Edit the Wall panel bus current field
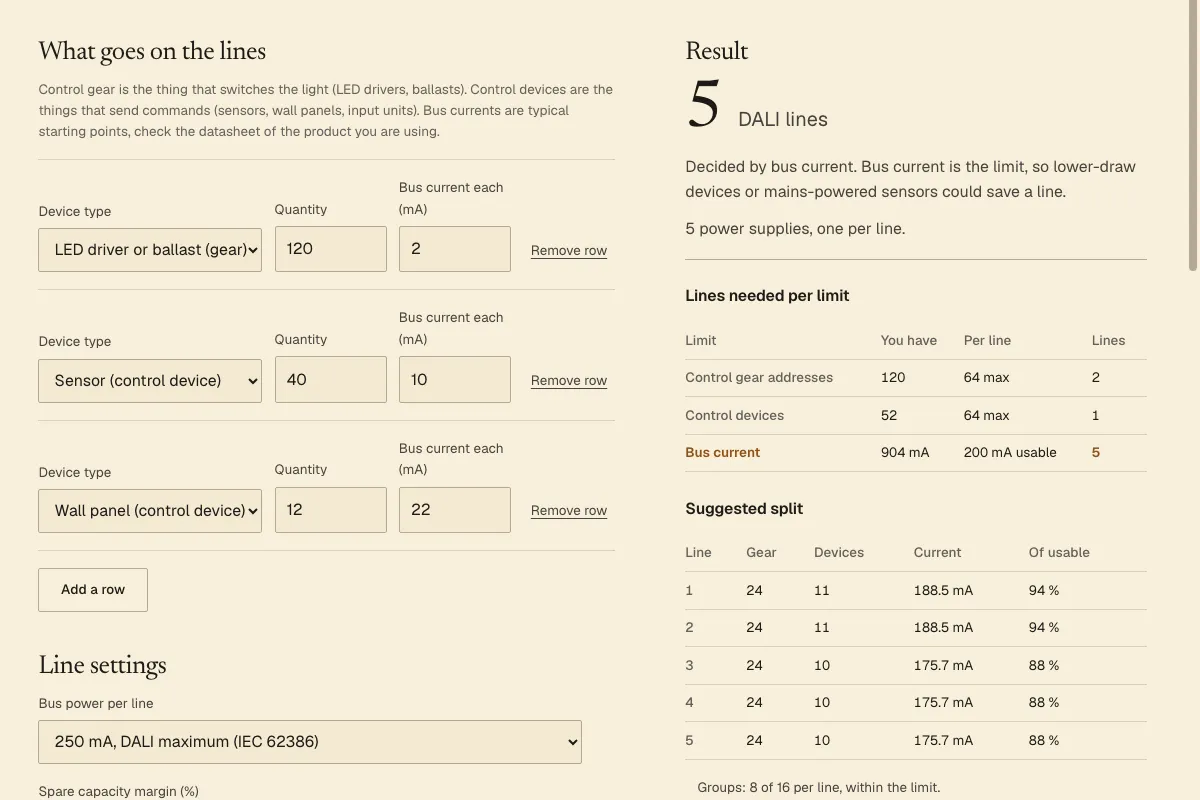 coord(455,510)
